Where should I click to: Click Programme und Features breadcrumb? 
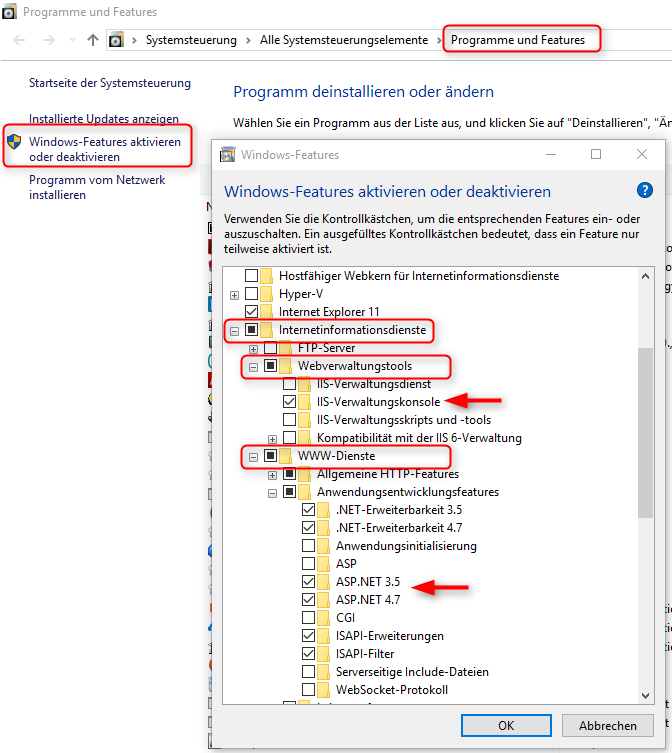coord(518,40)
